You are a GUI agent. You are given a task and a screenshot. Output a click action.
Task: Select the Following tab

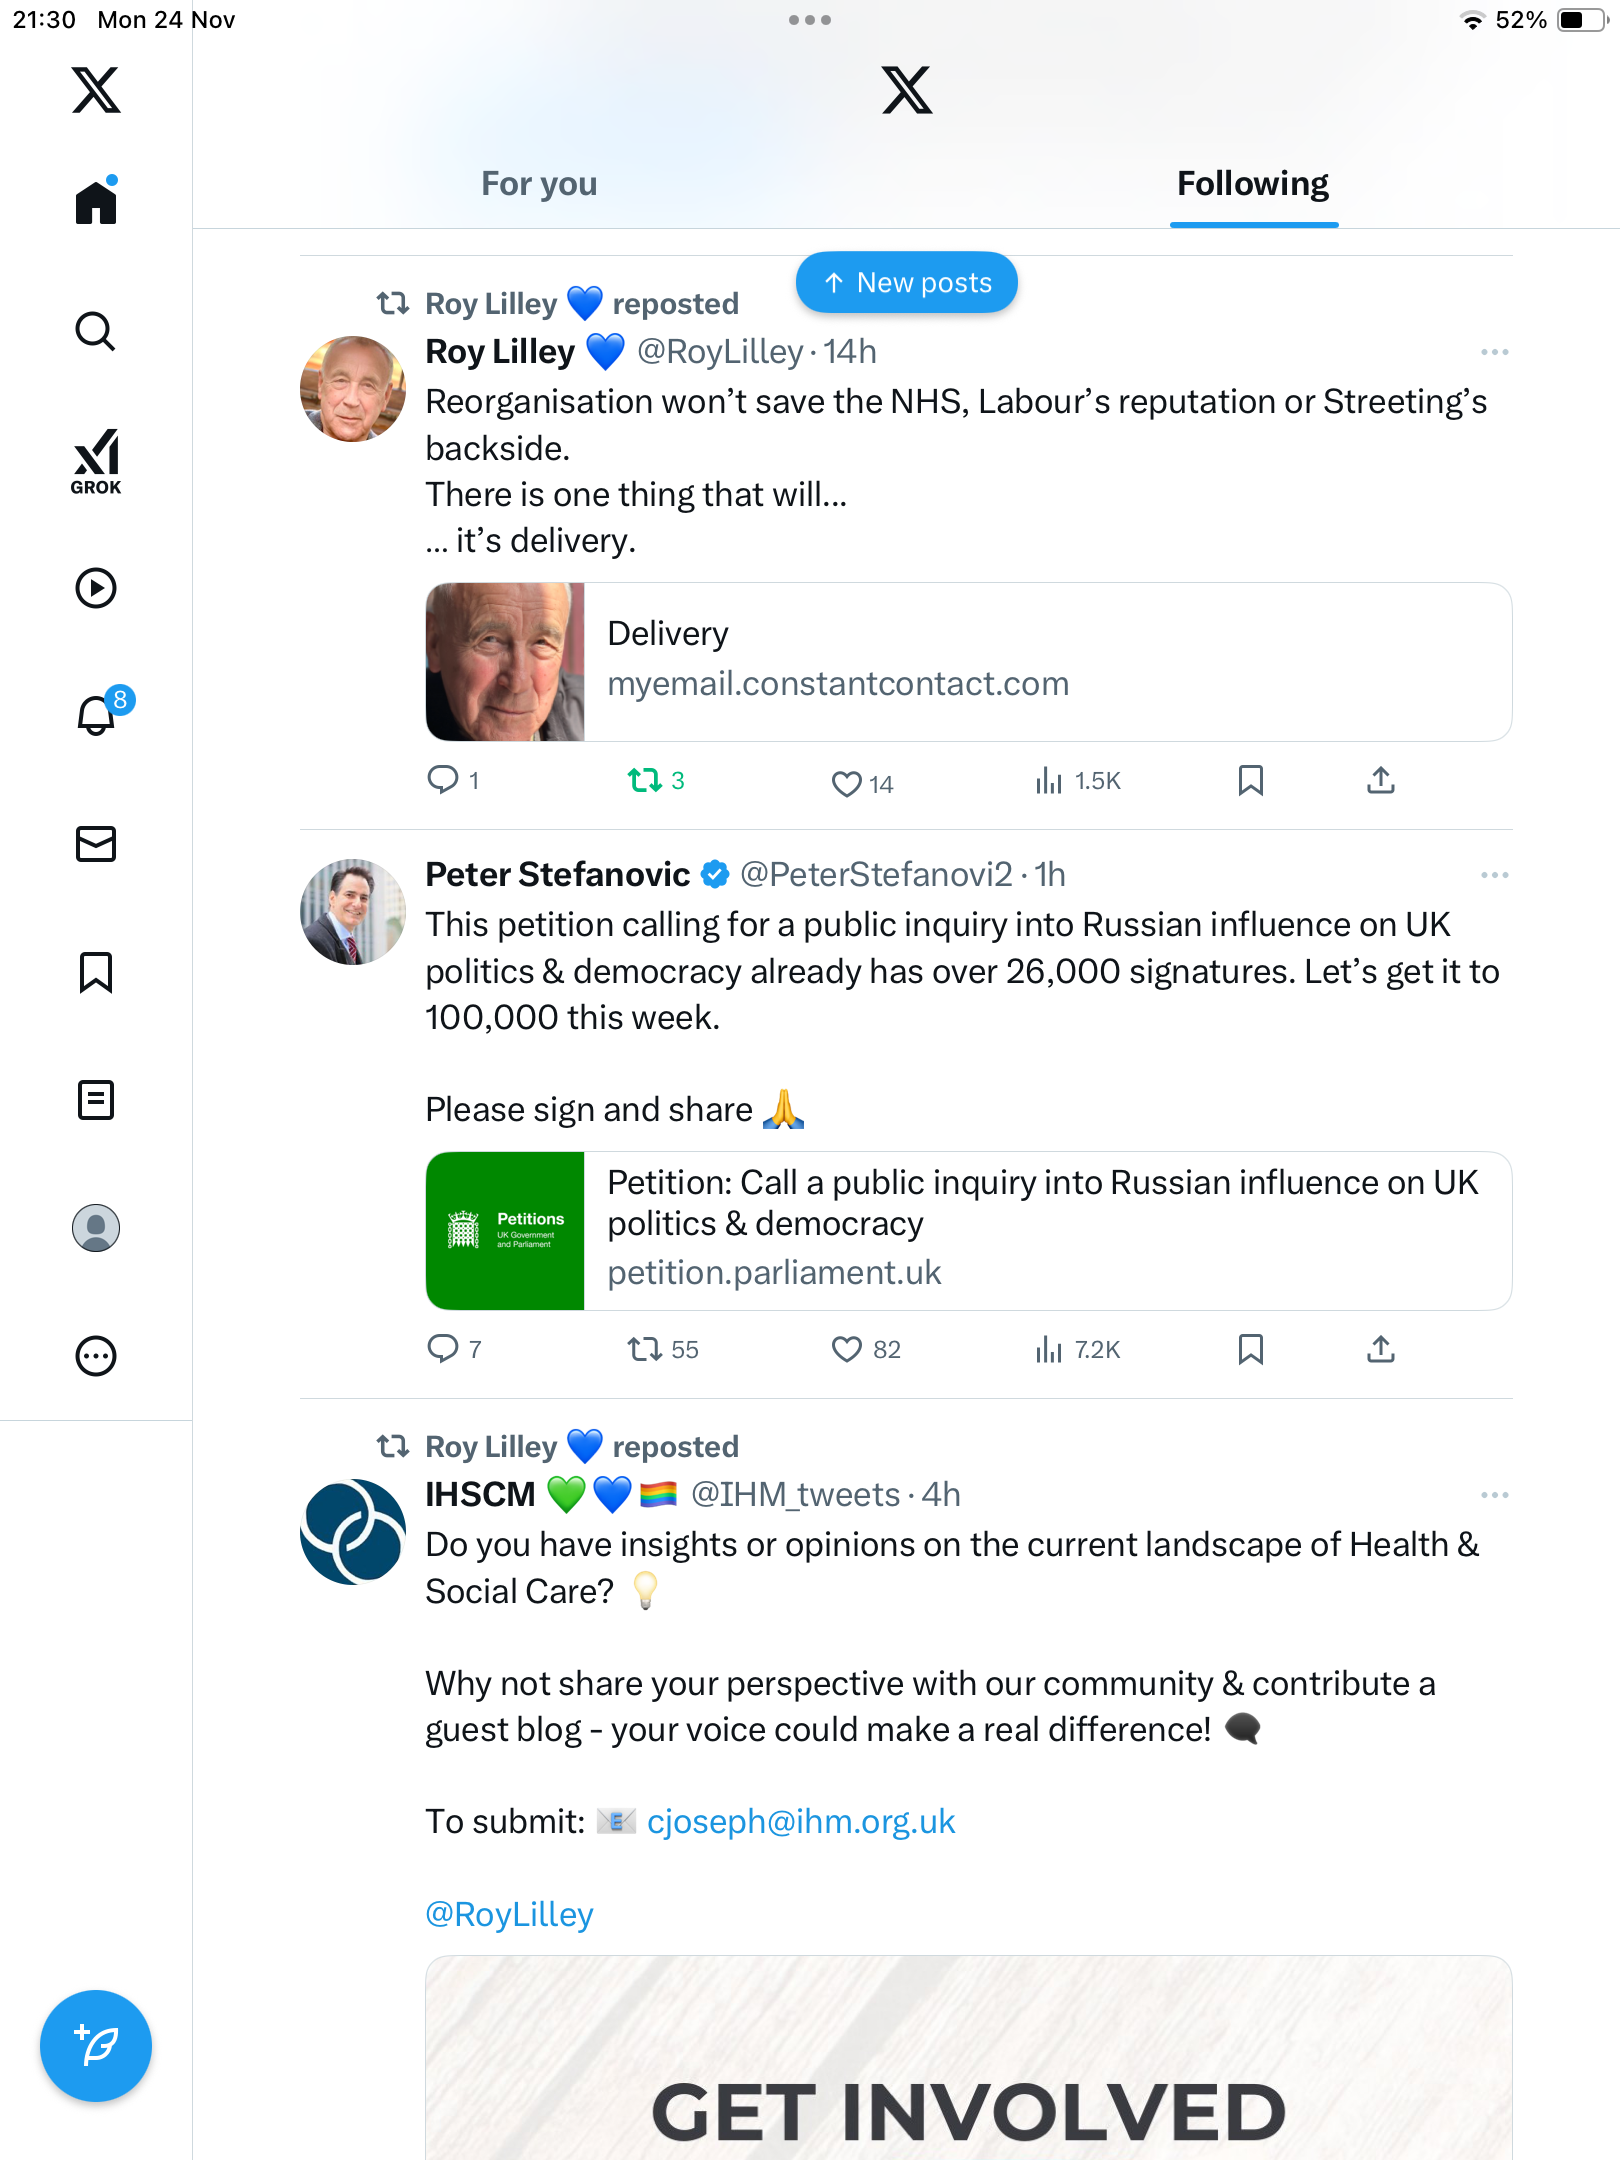pyautogui.click(x=1253, y=184)
